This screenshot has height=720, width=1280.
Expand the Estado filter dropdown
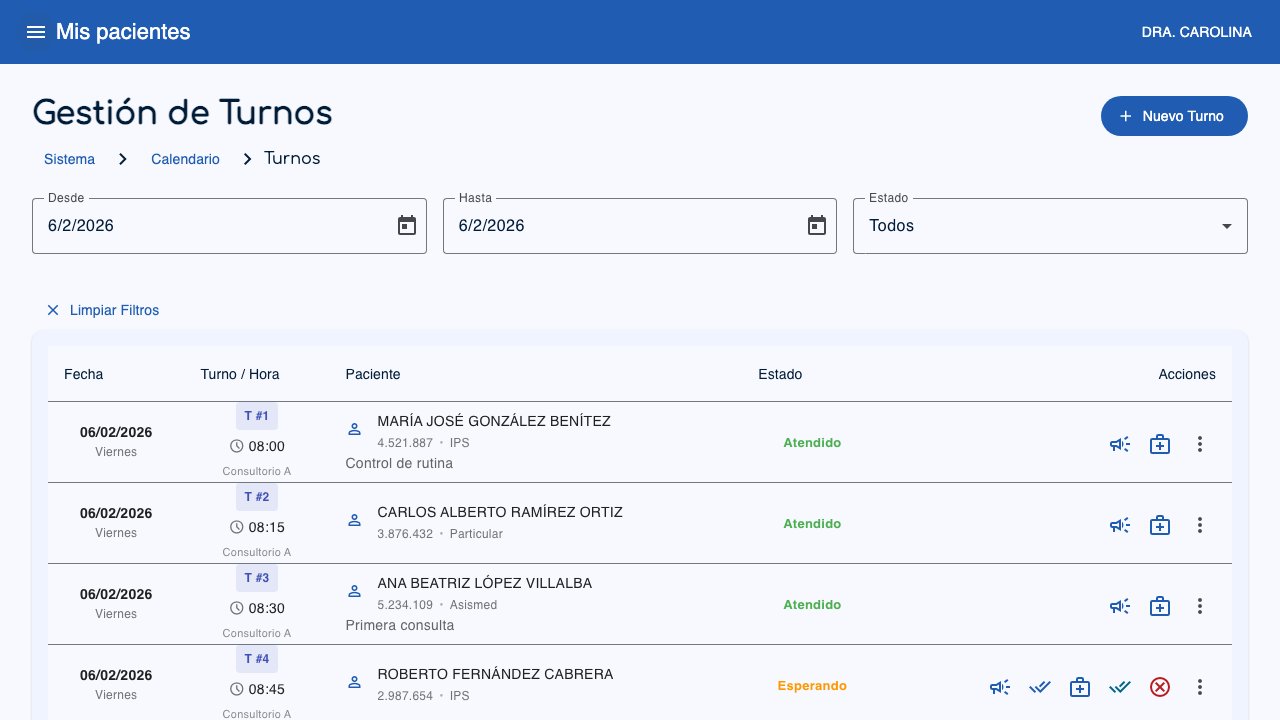pos(1049,226)
